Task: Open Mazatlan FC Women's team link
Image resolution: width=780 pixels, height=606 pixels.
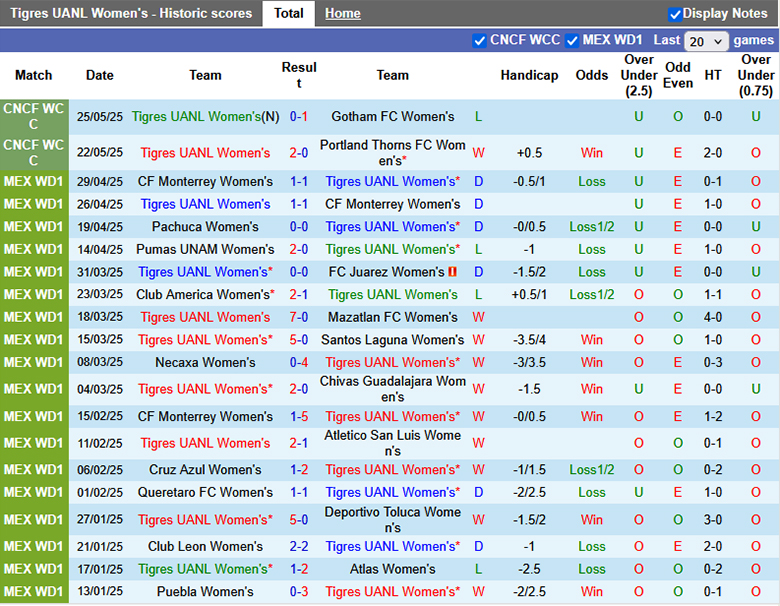Action: 392,317
